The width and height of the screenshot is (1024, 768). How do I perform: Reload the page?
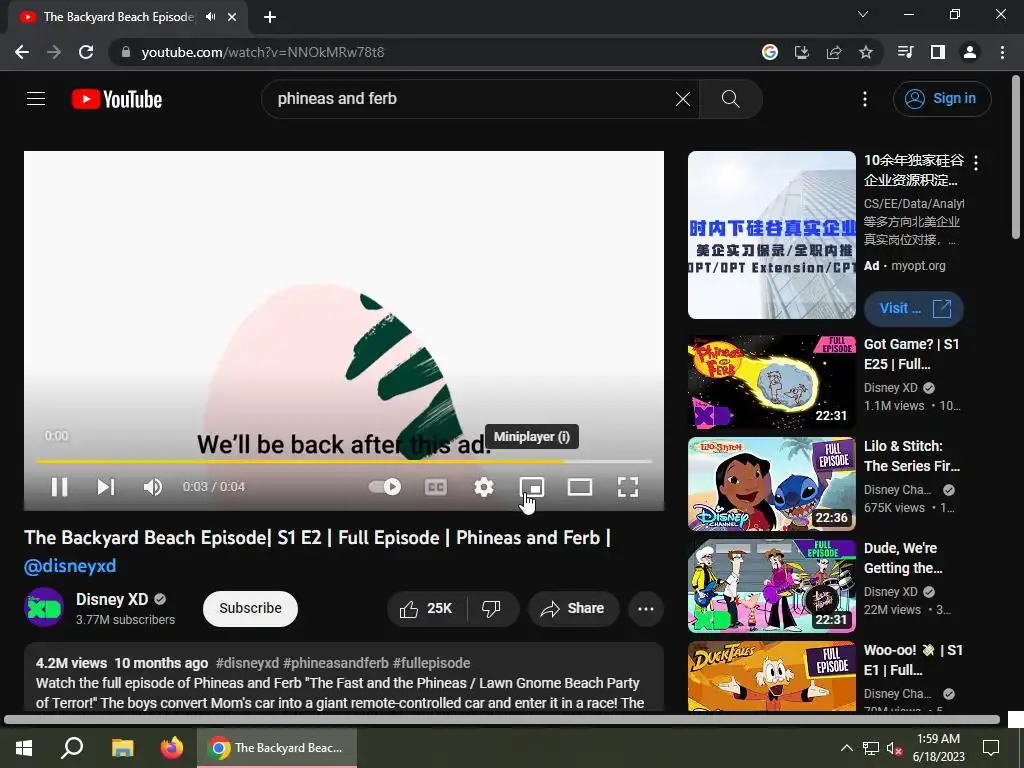(x=86, y=52)
